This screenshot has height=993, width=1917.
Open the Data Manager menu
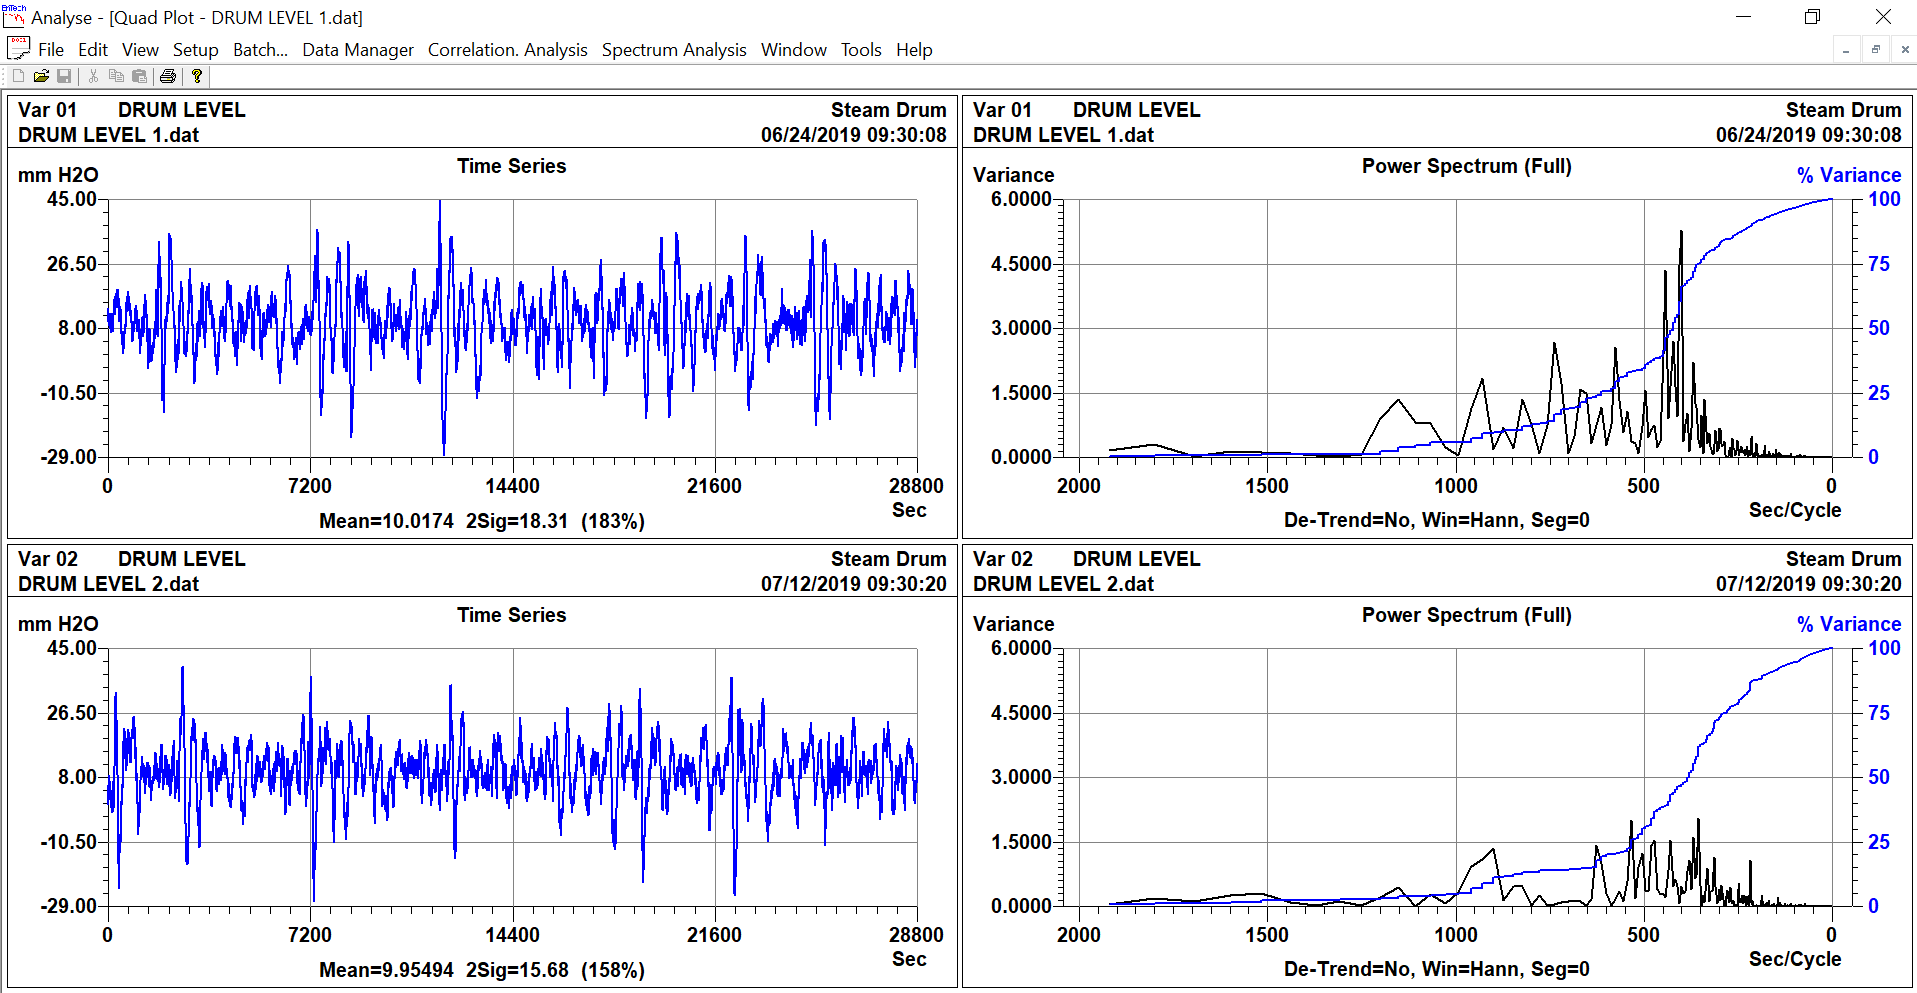point(358,50)
